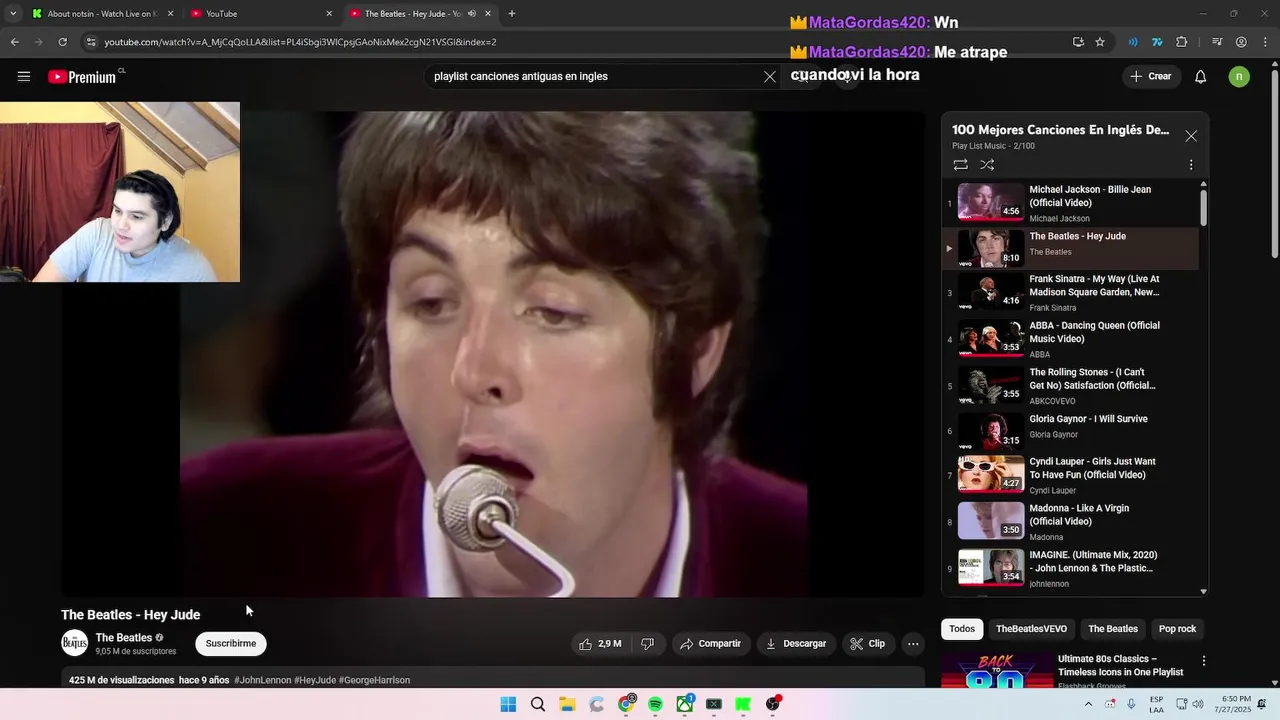Image resolution: width=1280 pixels, height=720 pixels.
Task: Open a new browser tab
Action: point(512,14)
